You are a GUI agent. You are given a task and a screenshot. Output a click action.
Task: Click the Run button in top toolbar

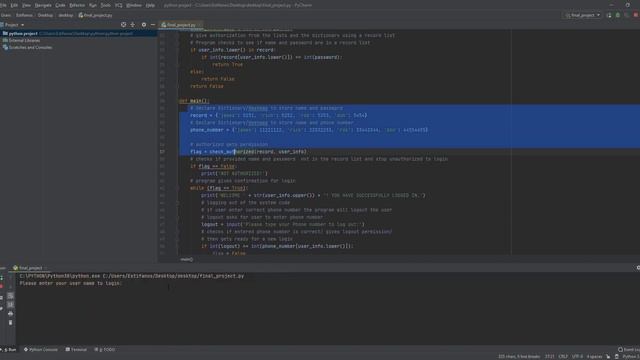[x=609, y=15]
